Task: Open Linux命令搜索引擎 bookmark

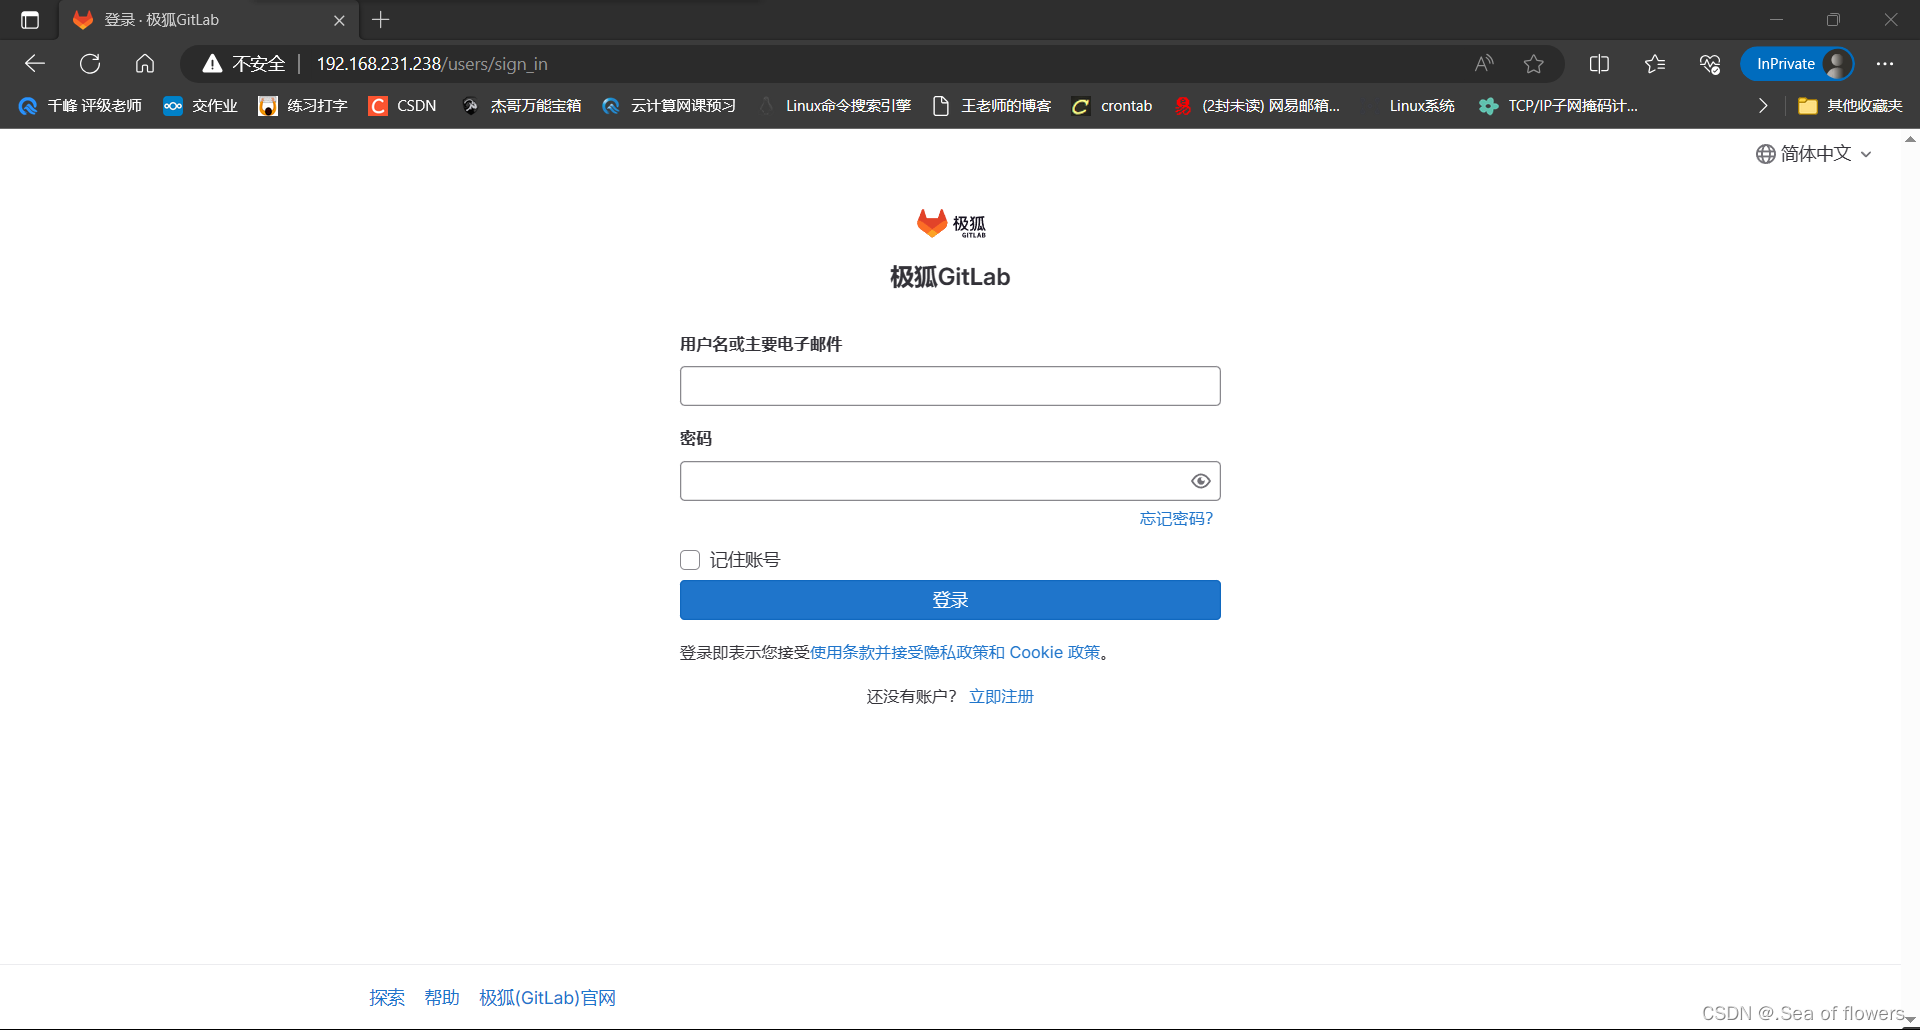Action: [835, 106]
